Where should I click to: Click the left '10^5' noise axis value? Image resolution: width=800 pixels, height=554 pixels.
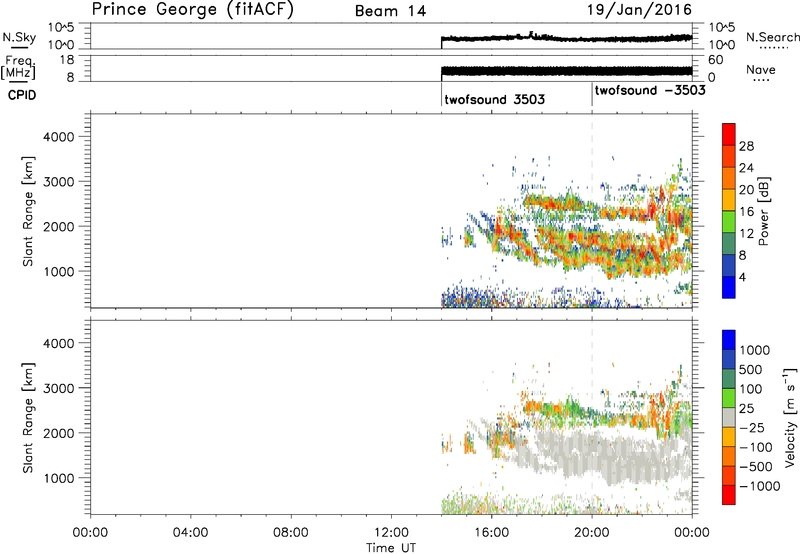pyautogui.click(x=61, y=28)
